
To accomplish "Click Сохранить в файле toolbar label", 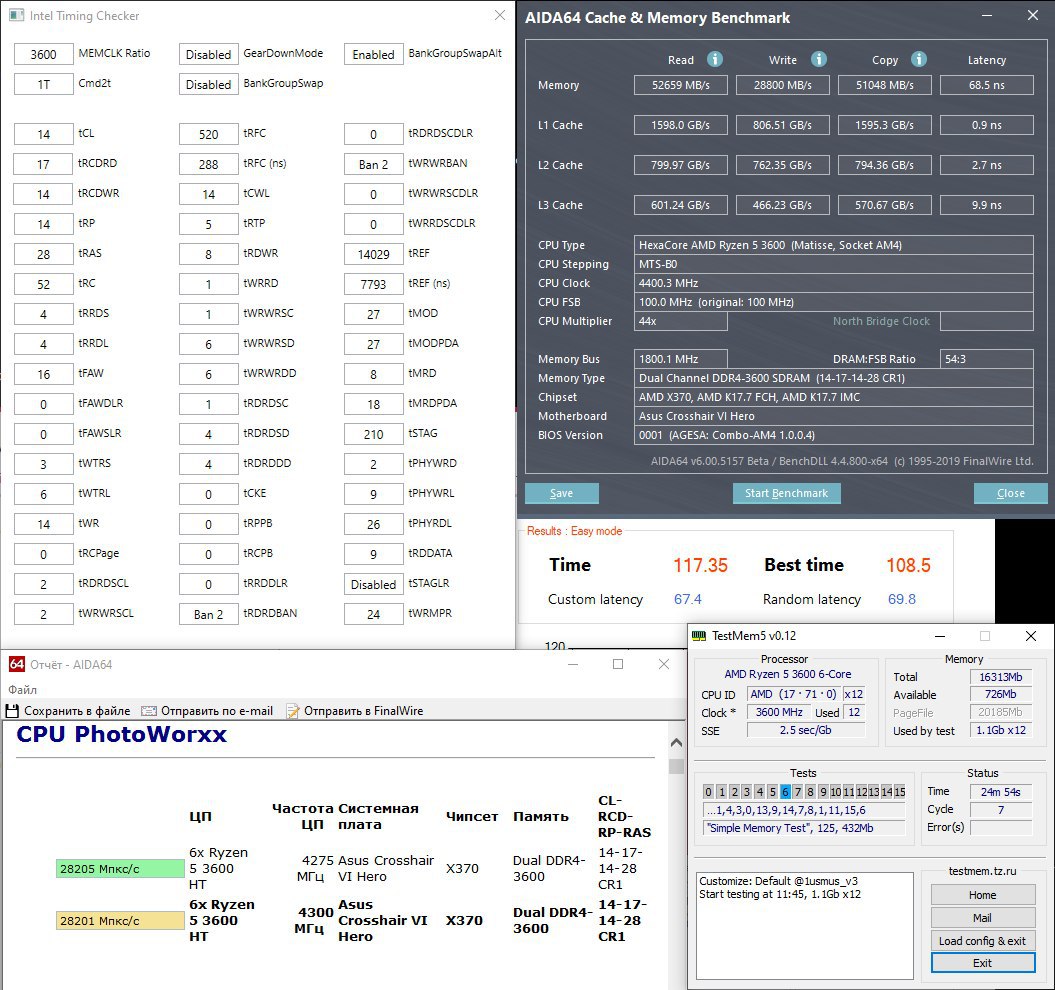I will pyautogui.click(x=77, y=711).
